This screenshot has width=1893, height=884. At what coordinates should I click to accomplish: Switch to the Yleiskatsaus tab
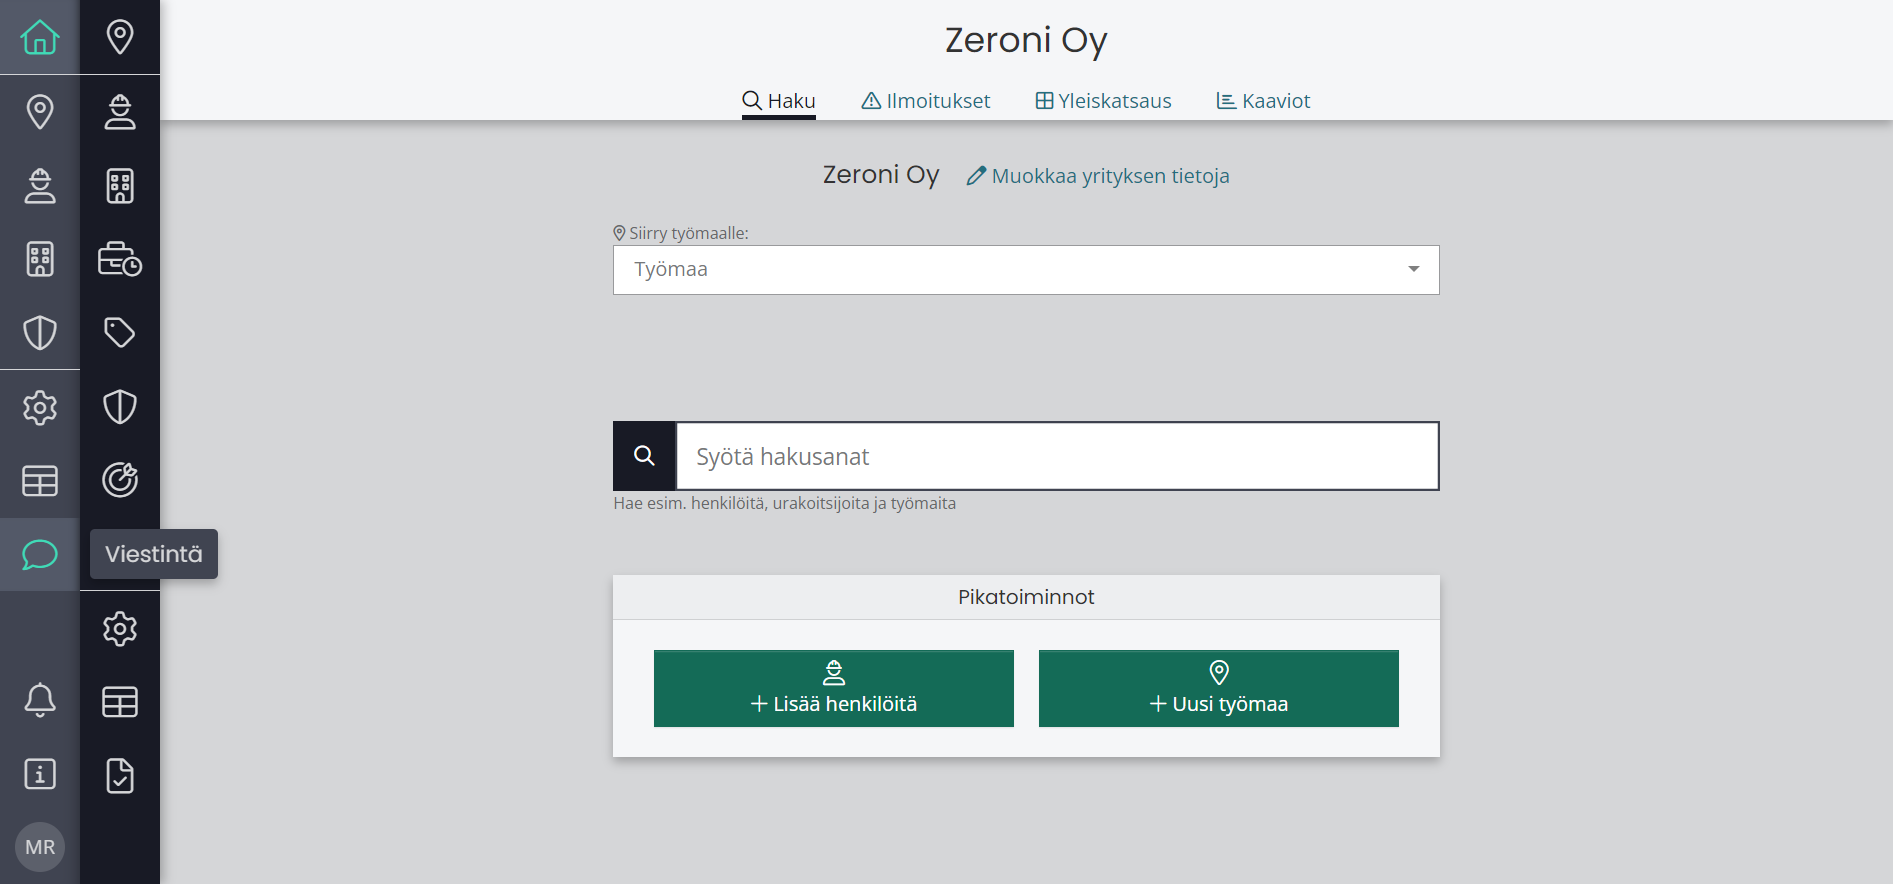1103,101
